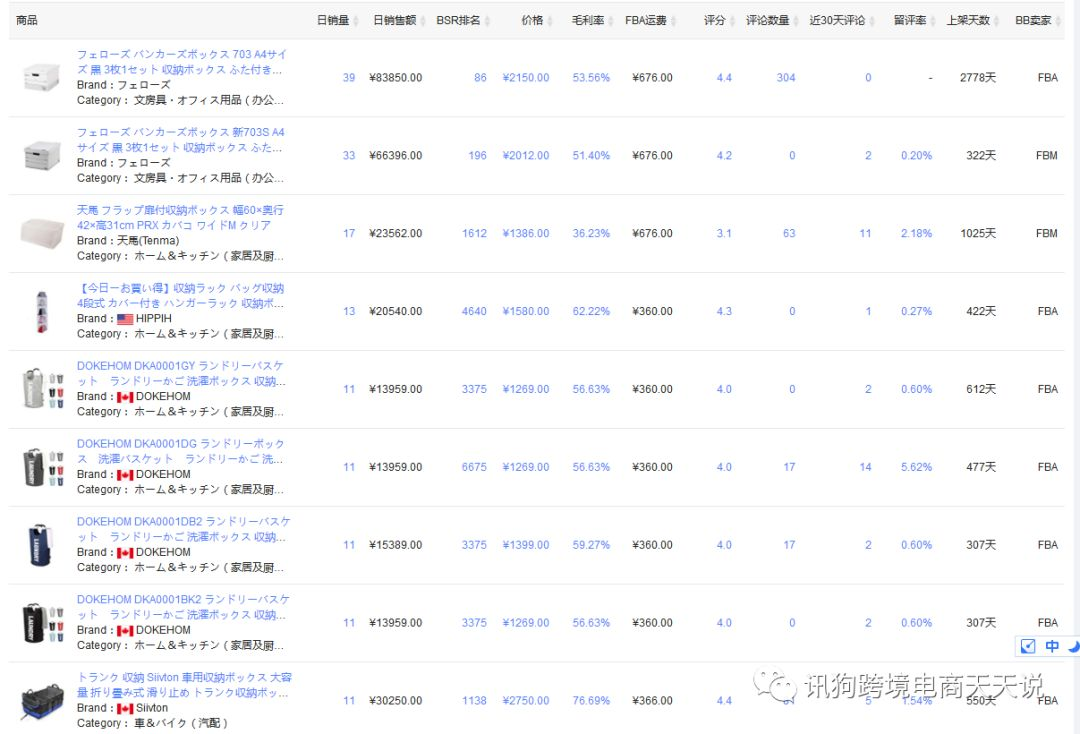The width and height of the screenshot is (1080, 734).
Task: Open the HIPPIH hanging rack product image
Action: tap(42, 311)
